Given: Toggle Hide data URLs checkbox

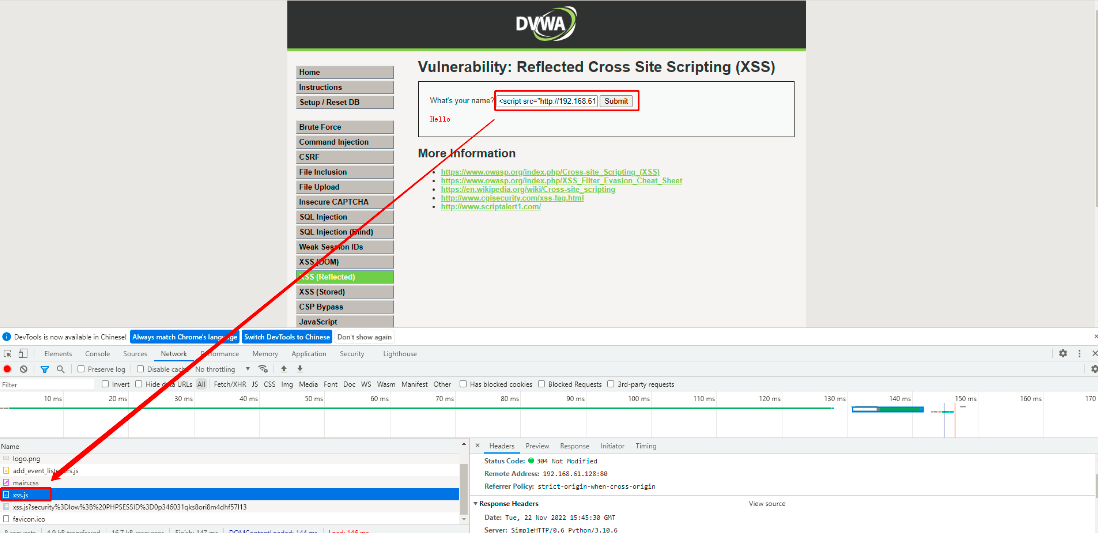Looking at the screenshot, I should [139, 384].
